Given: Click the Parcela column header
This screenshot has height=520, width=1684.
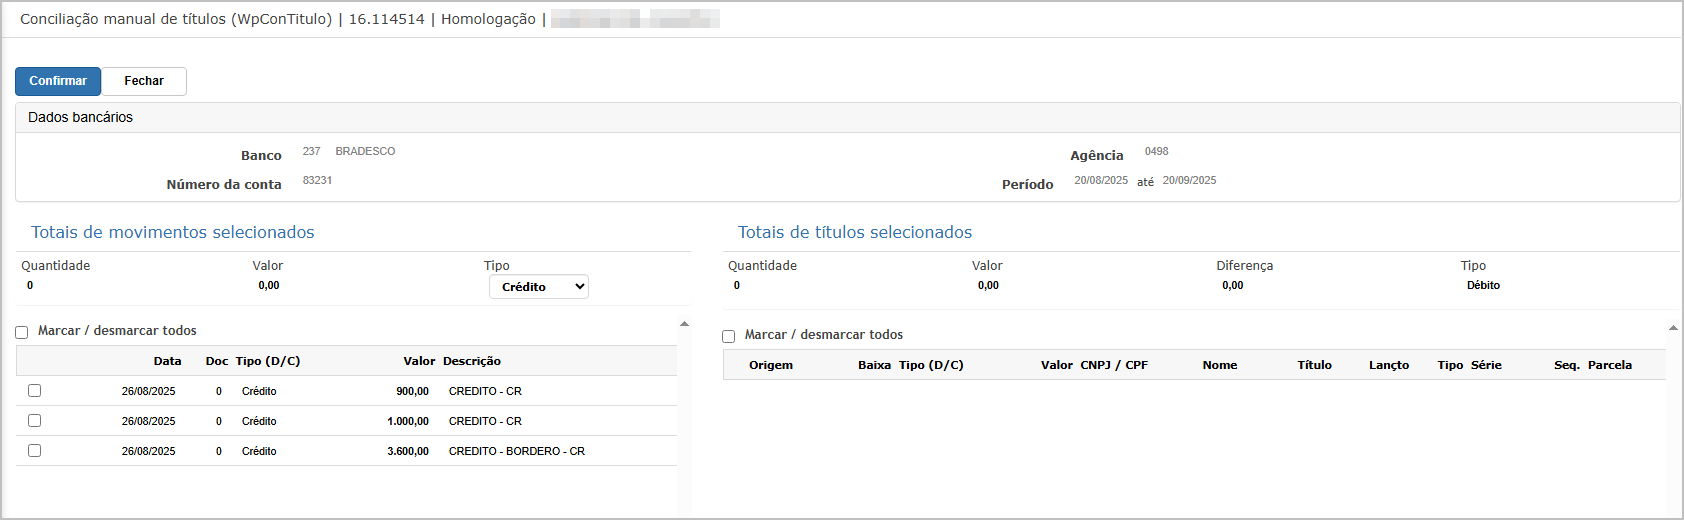Looking at the screenshot, I should click(1610, 365).
